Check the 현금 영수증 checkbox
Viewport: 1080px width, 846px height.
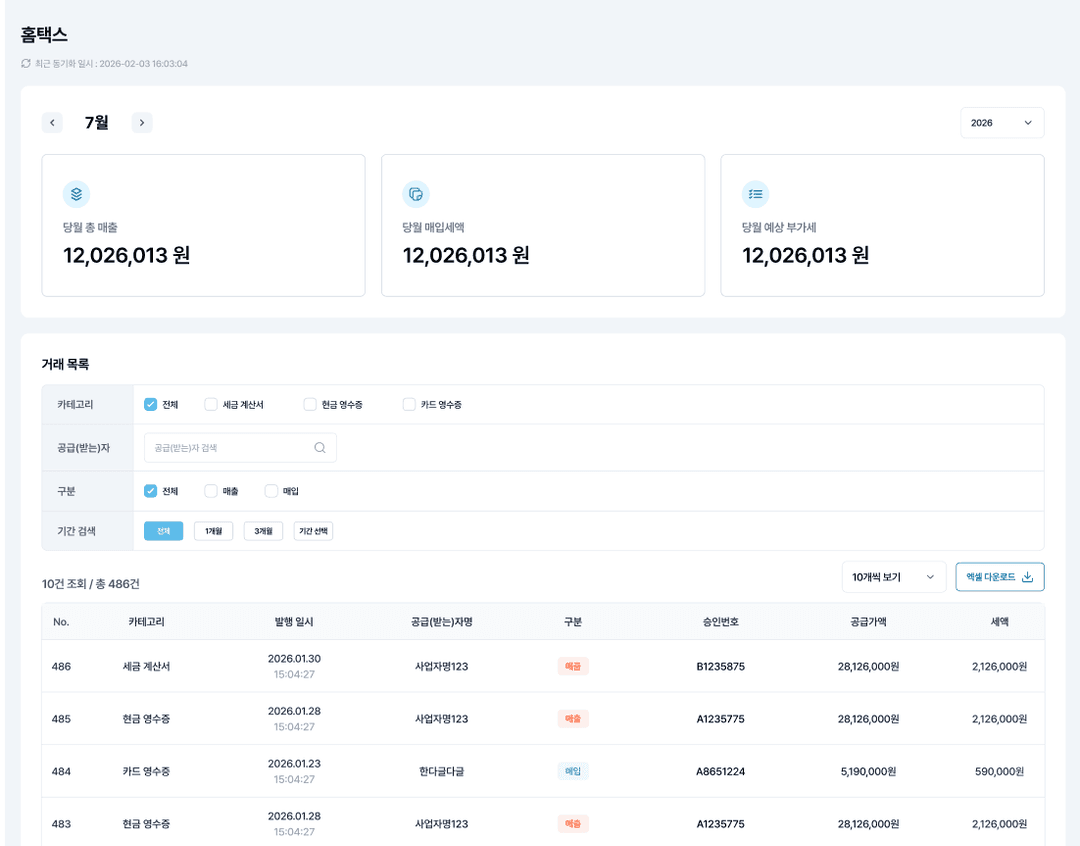coord(310,404)
